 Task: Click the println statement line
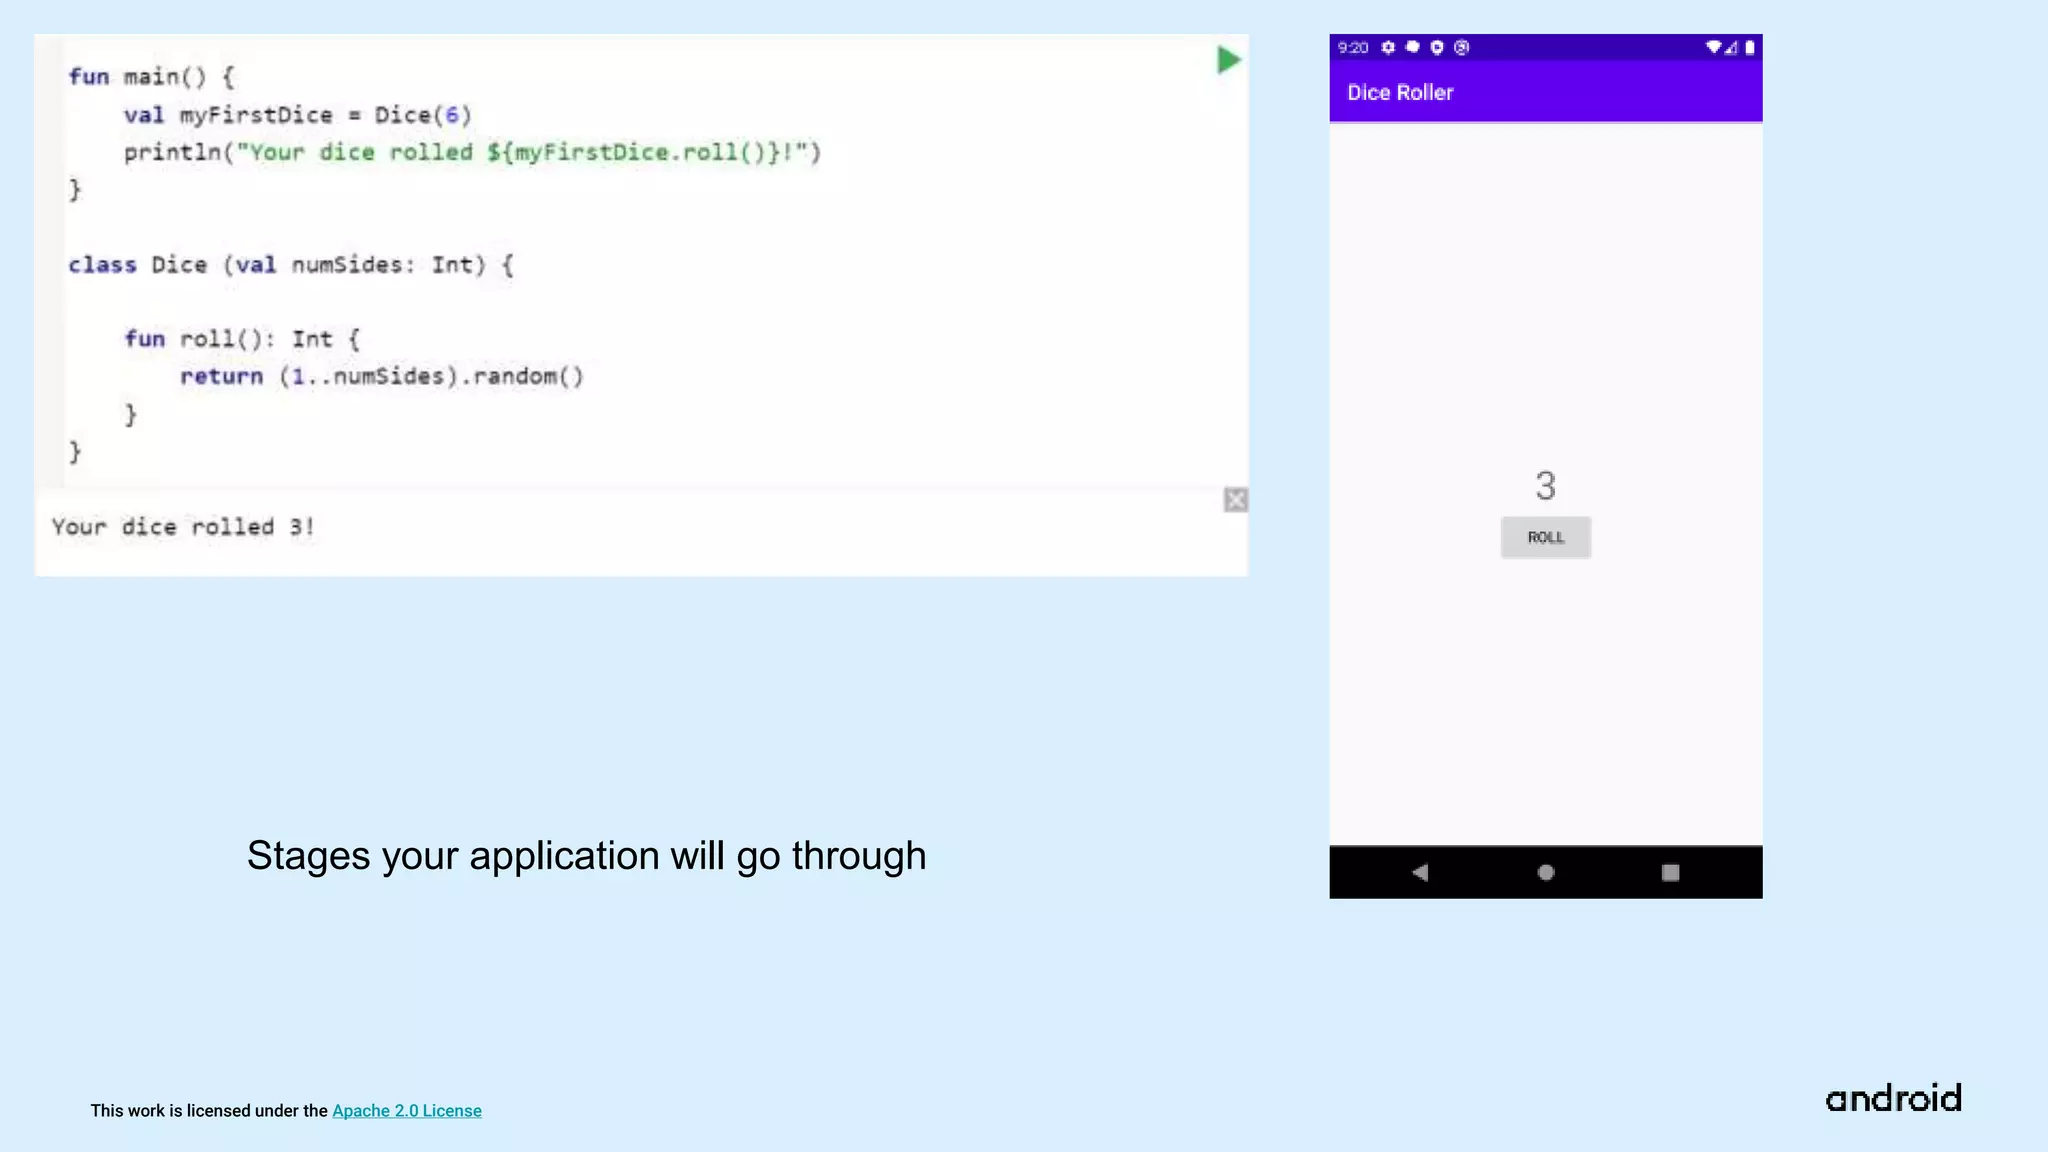pyautogui.click(x=472, y=152)
